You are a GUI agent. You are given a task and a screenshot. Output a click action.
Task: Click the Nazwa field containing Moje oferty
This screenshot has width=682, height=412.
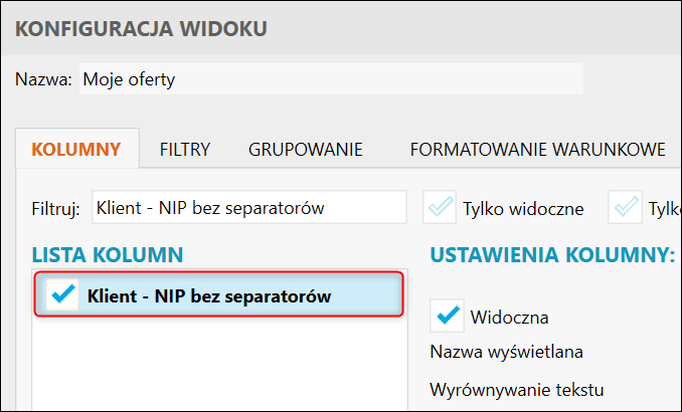tap(330, 79)
